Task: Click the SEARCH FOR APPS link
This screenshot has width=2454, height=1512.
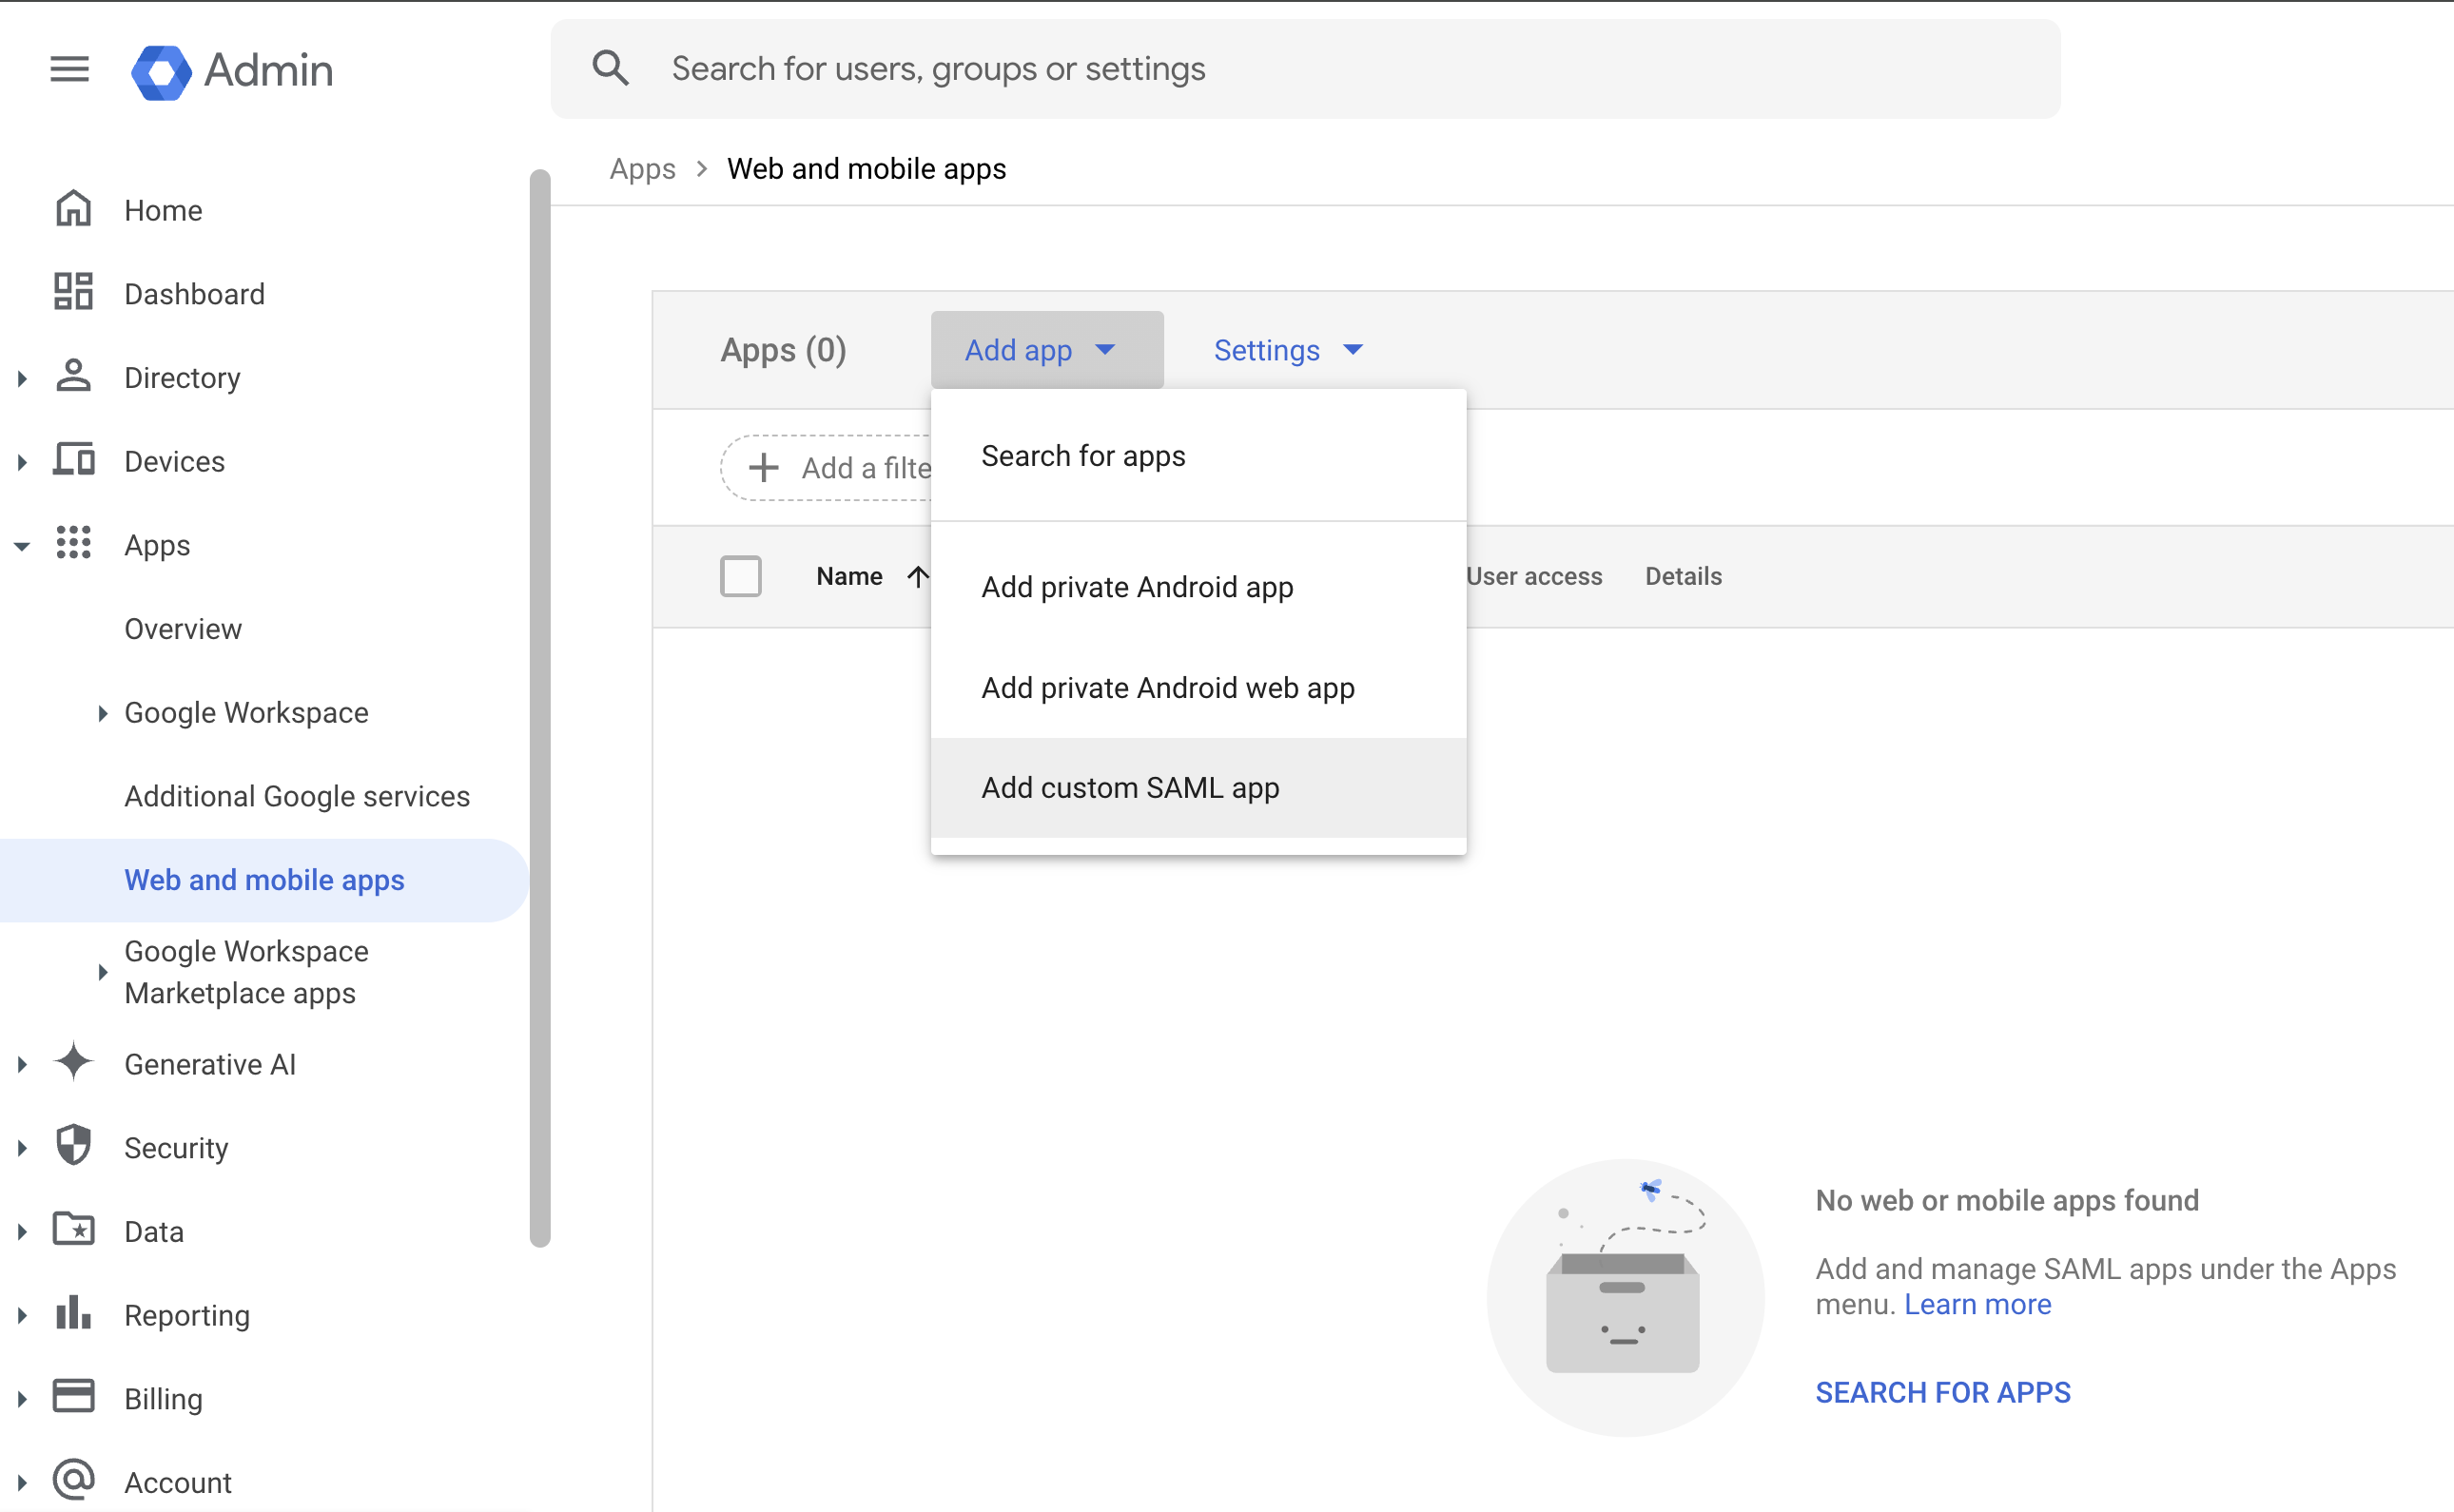Action: click(x=1942, y=1392)
